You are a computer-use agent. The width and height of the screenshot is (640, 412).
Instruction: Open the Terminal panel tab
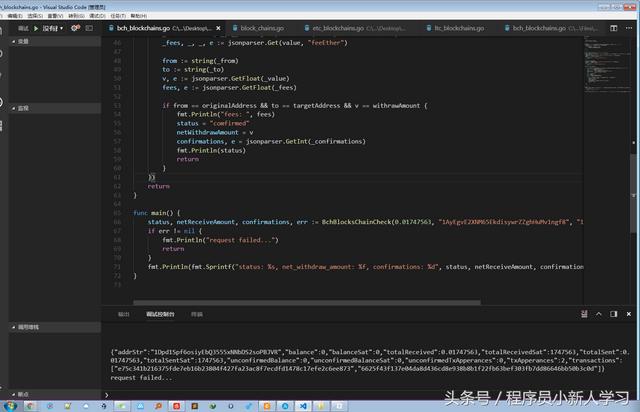(x=197, y=314)
